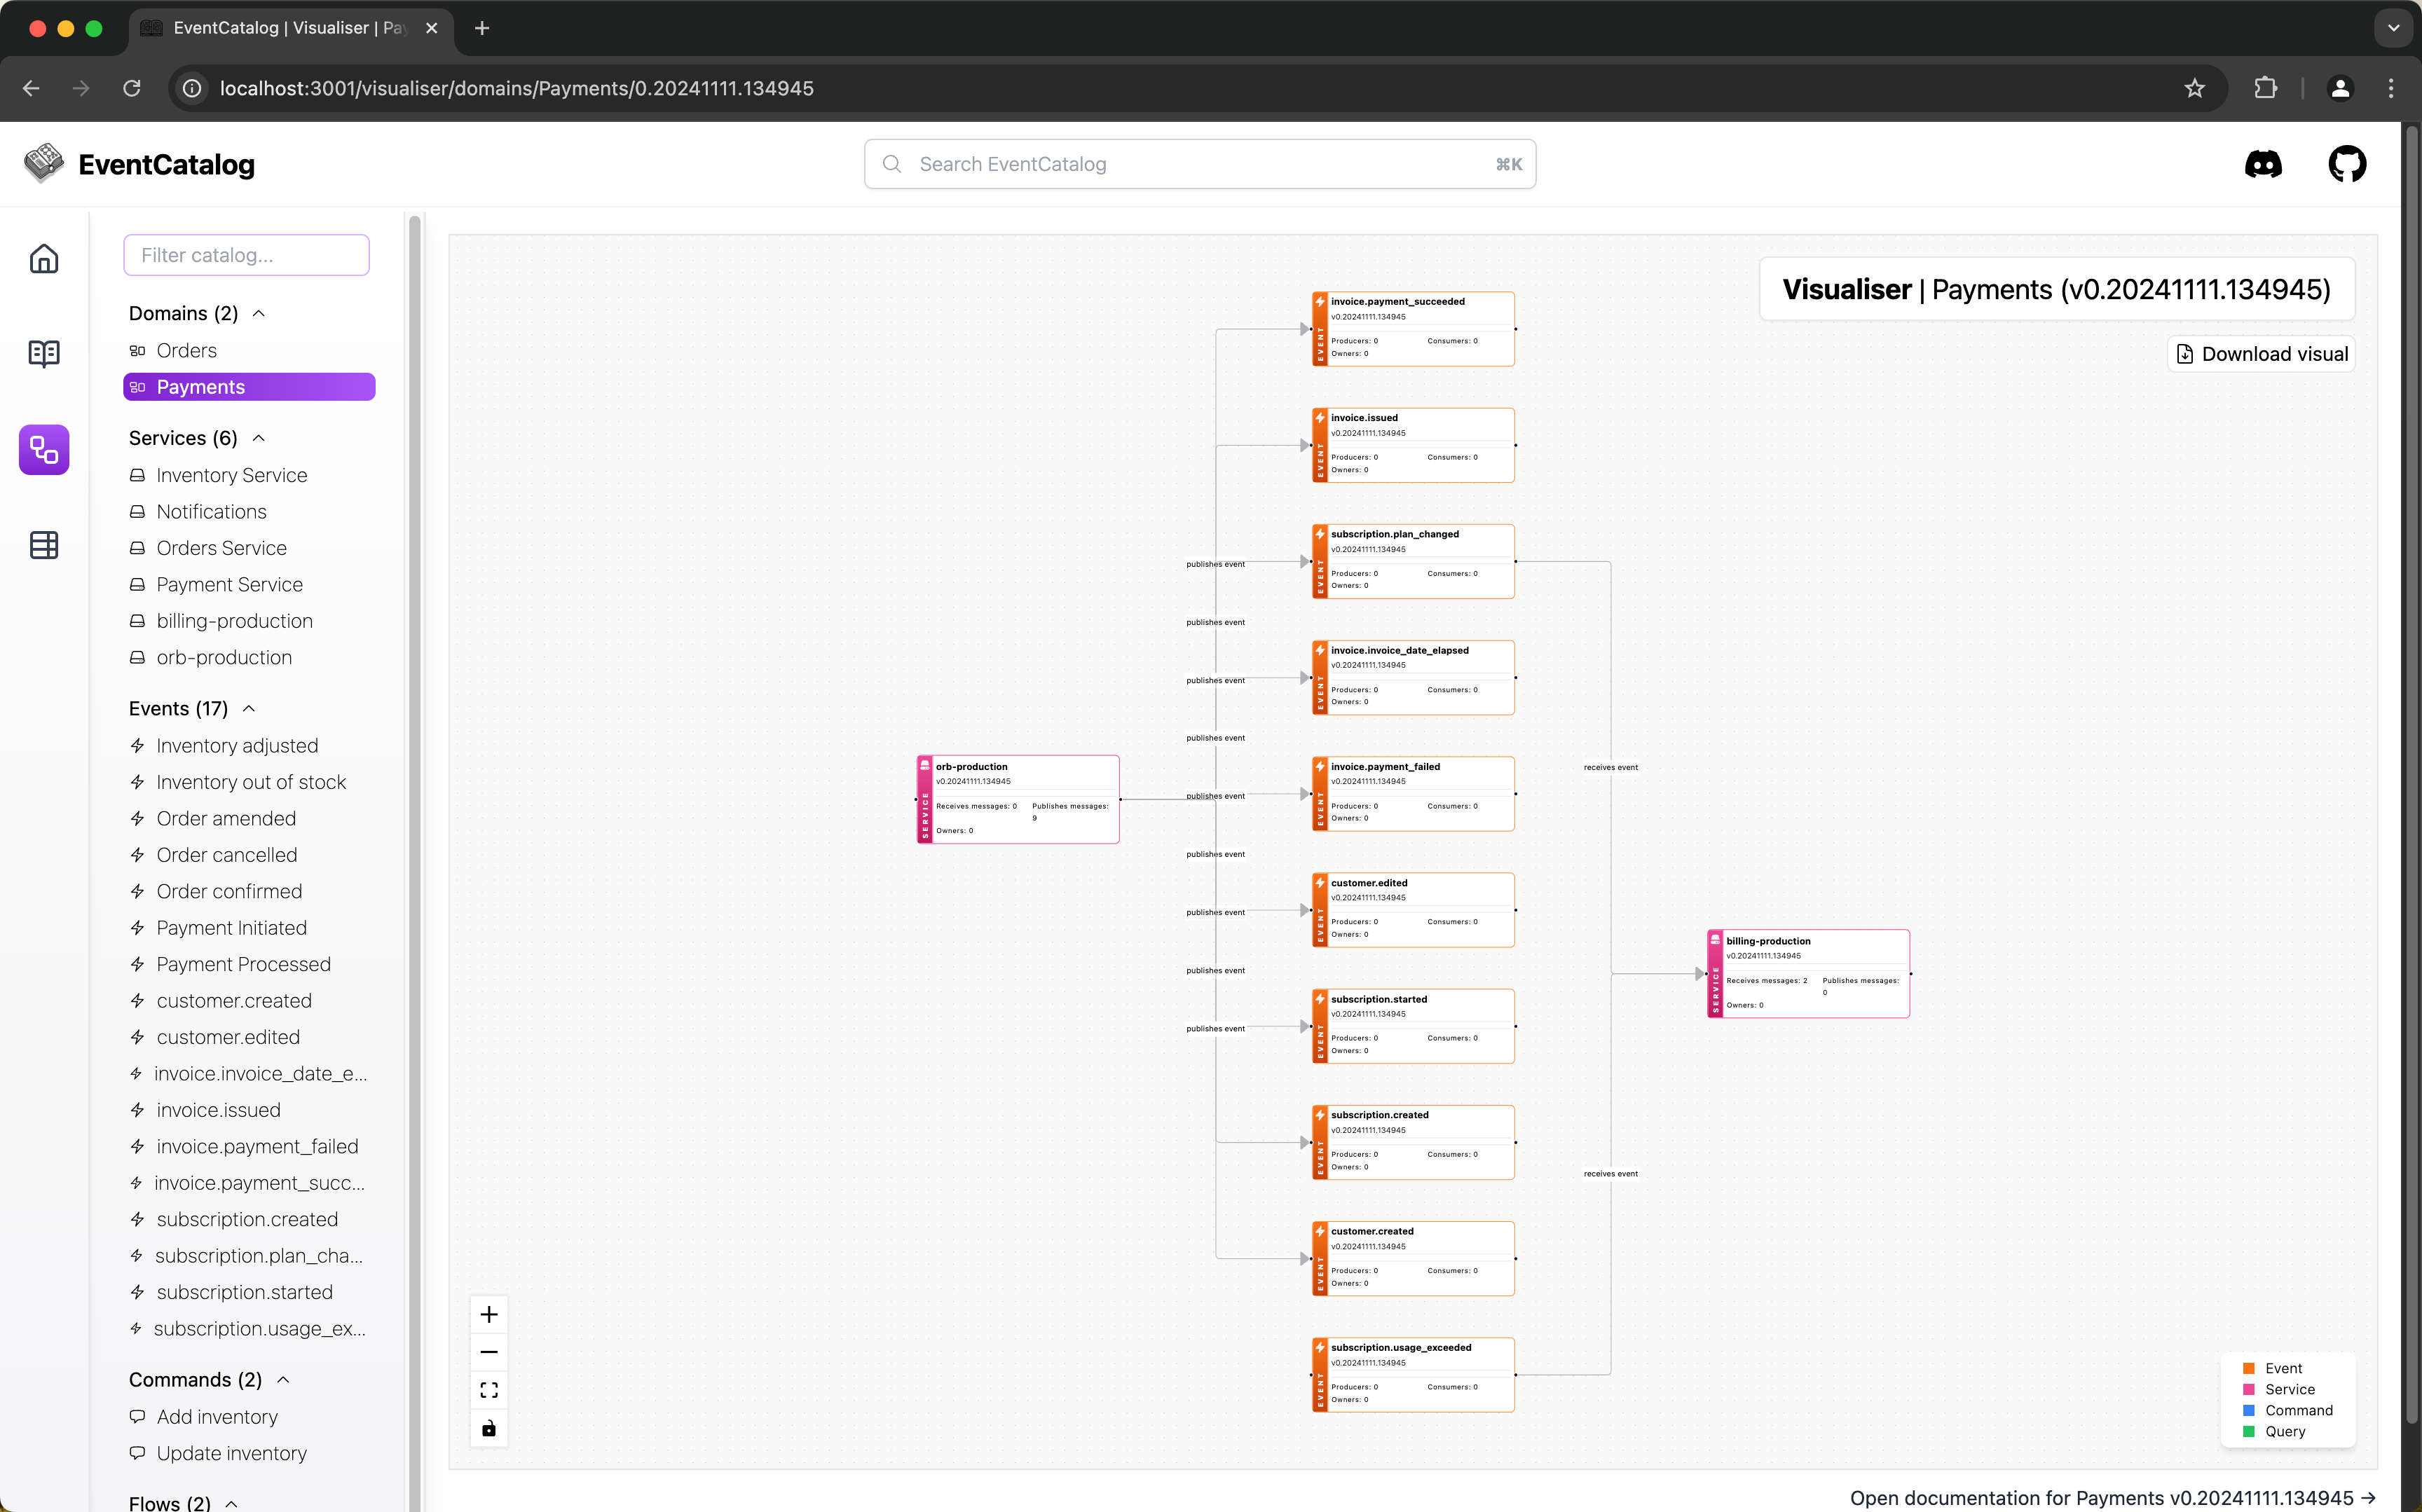Open documentation for Payments link
This screenshot has height=1512, width=2422.
click(2112, 1497)
